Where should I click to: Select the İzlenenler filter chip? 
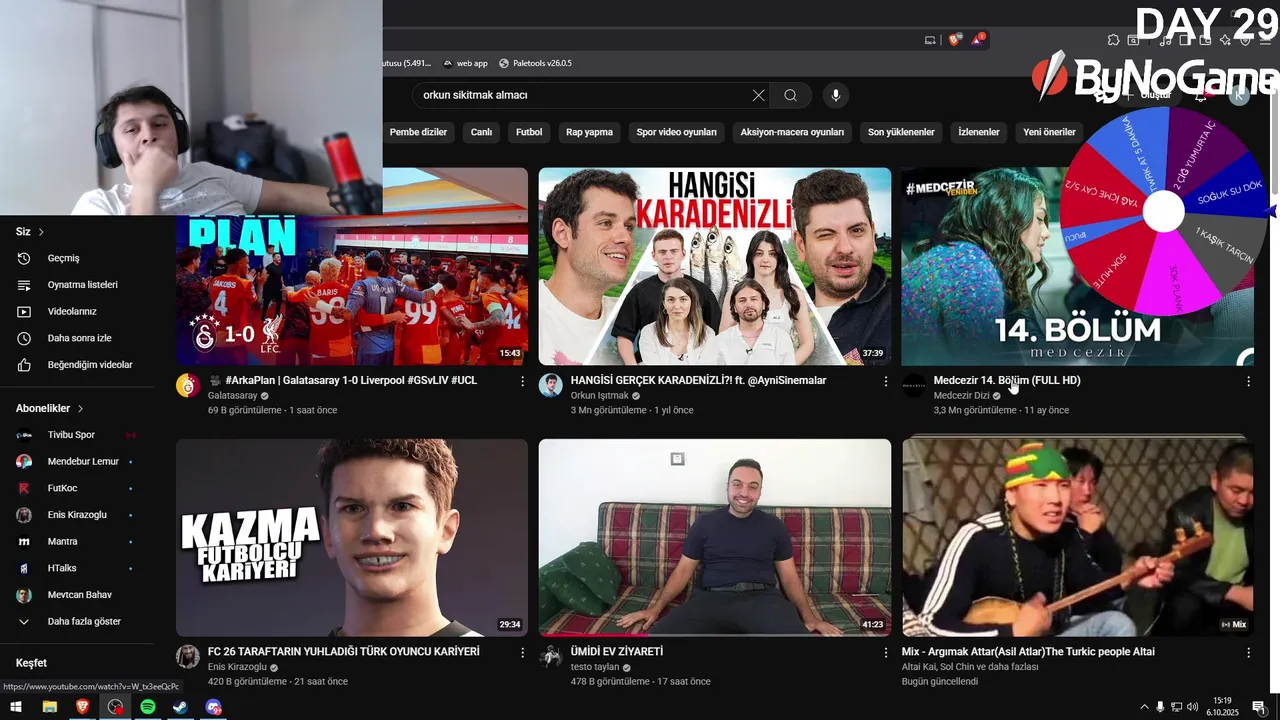(x=979, y=132)
